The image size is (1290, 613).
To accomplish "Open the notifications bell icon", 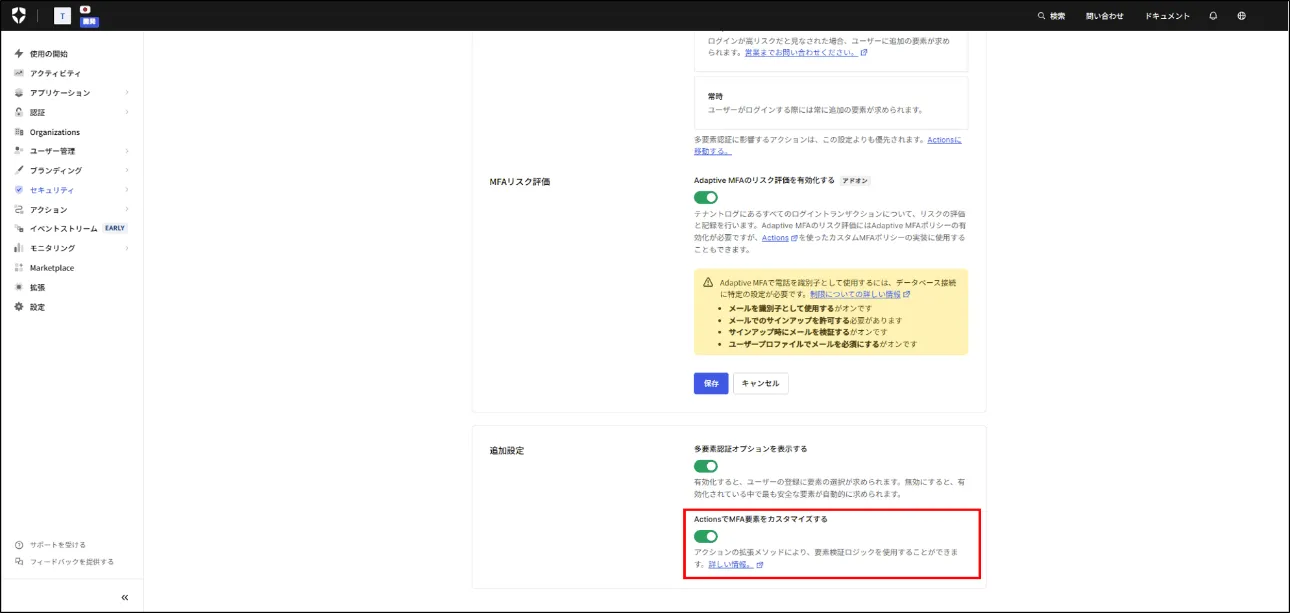I will 1213,16.
